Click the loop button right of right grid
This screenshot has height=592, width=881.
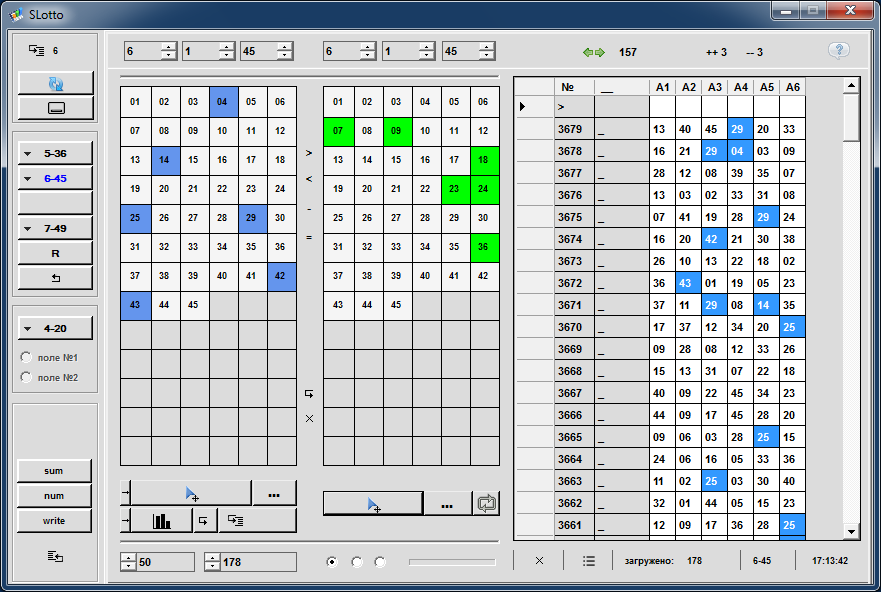coord(486,504)
